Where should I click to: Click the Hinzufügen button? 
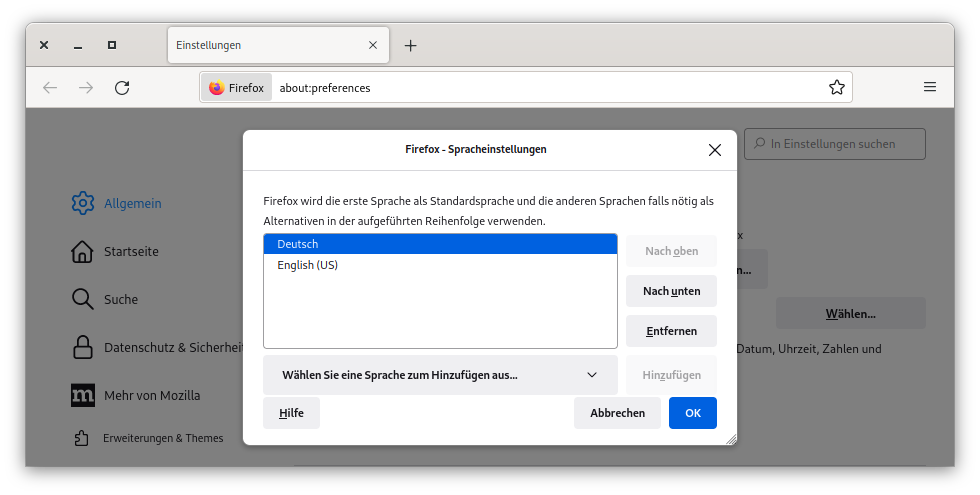(x=671, y=375)
